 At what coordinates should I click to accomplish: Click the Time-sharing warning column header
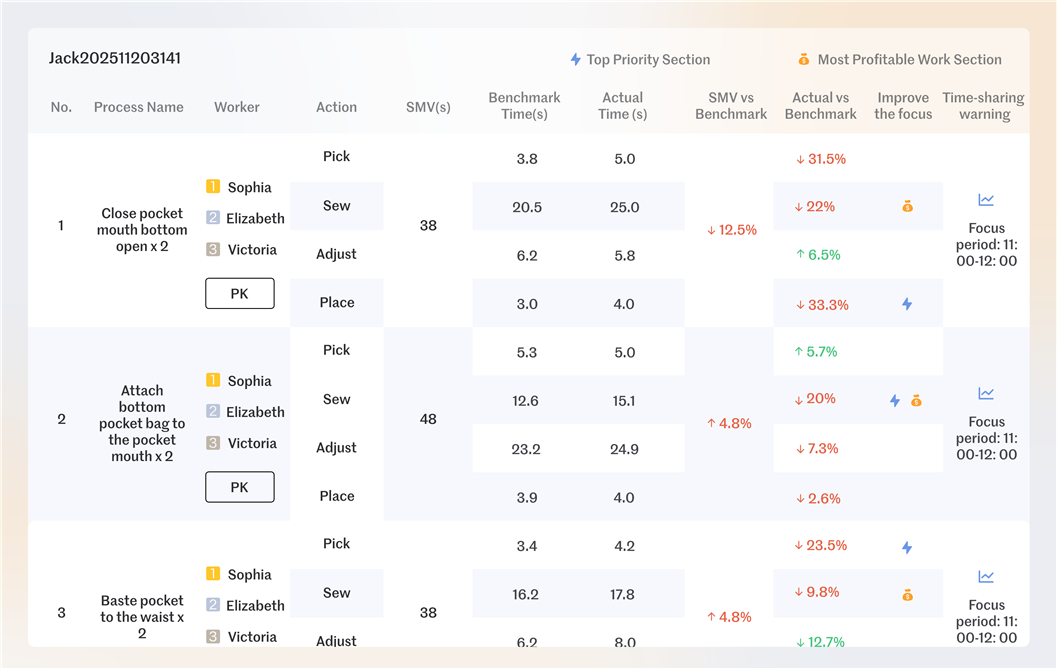(983, 106)
